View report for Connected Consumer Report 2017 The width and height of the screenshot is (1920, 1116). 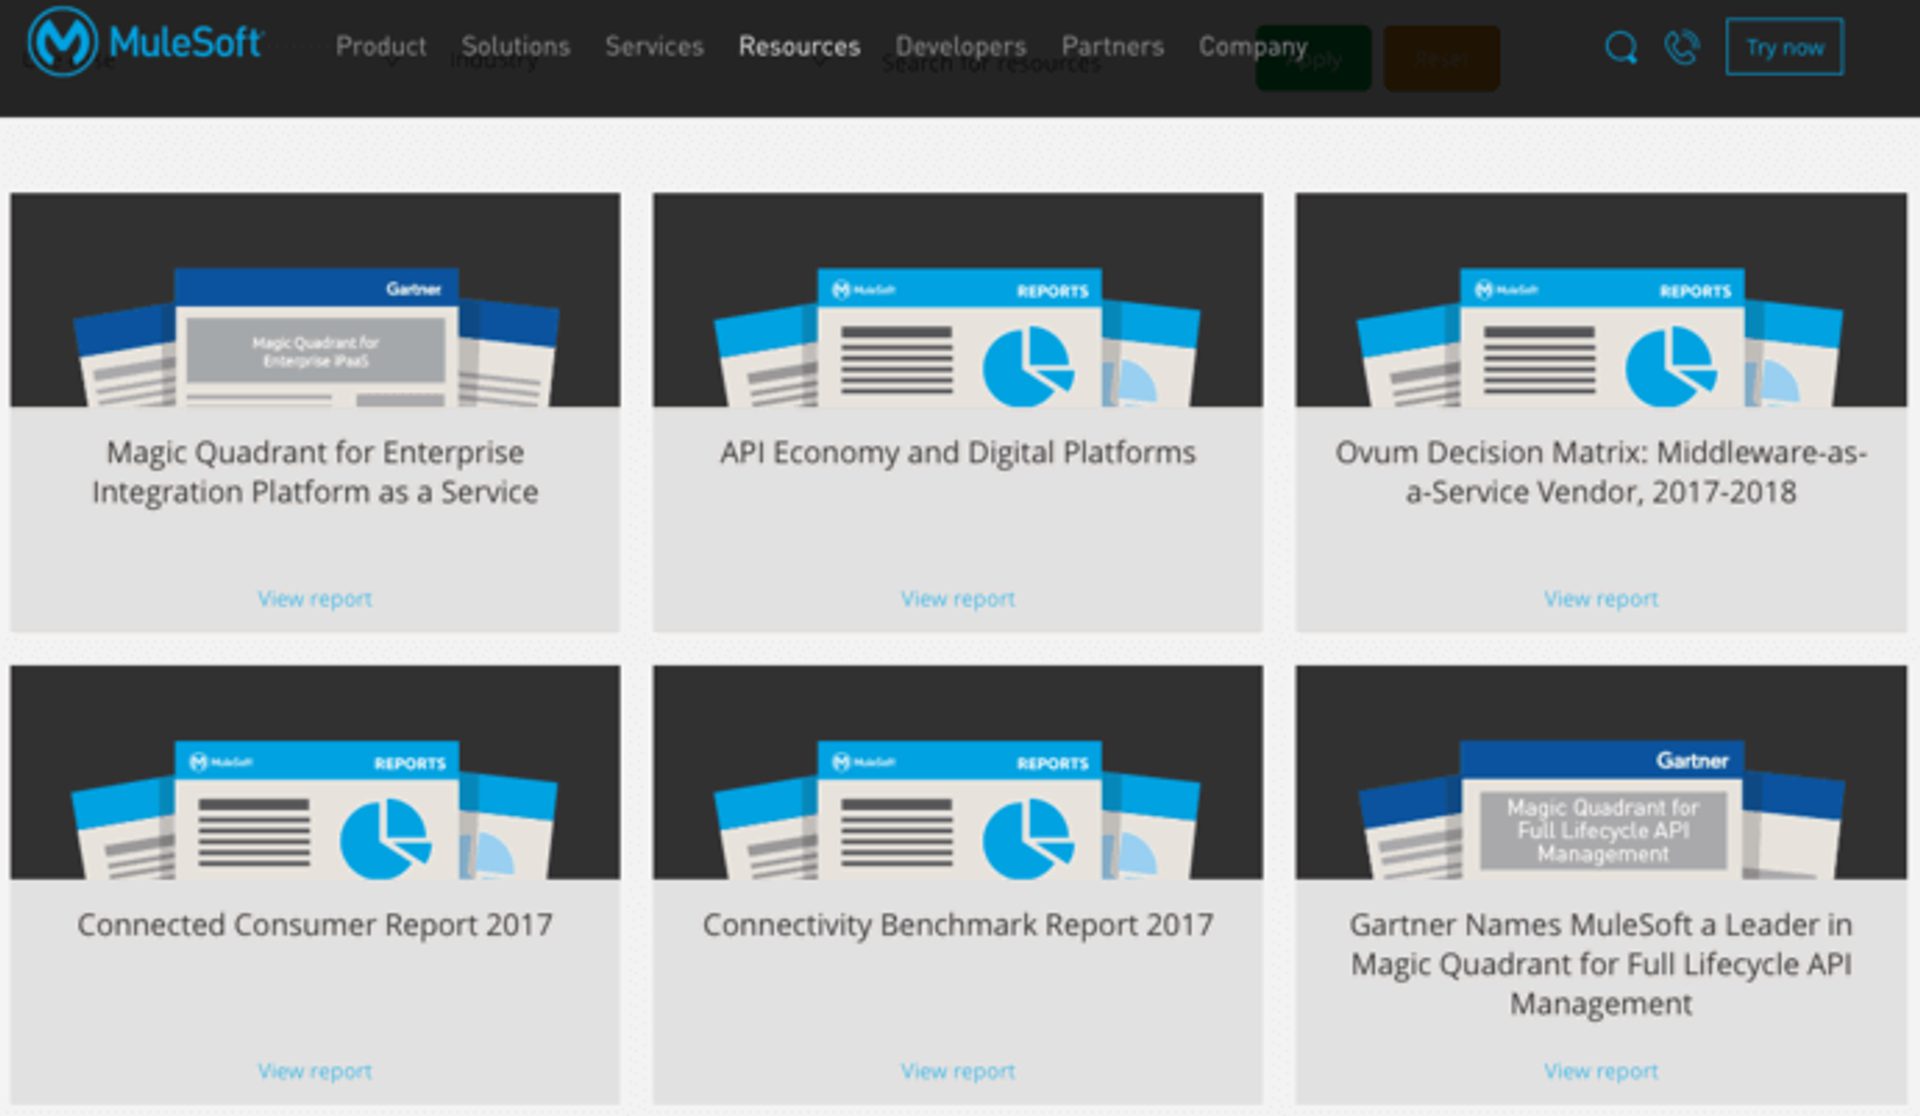(x=315, y=1071)
